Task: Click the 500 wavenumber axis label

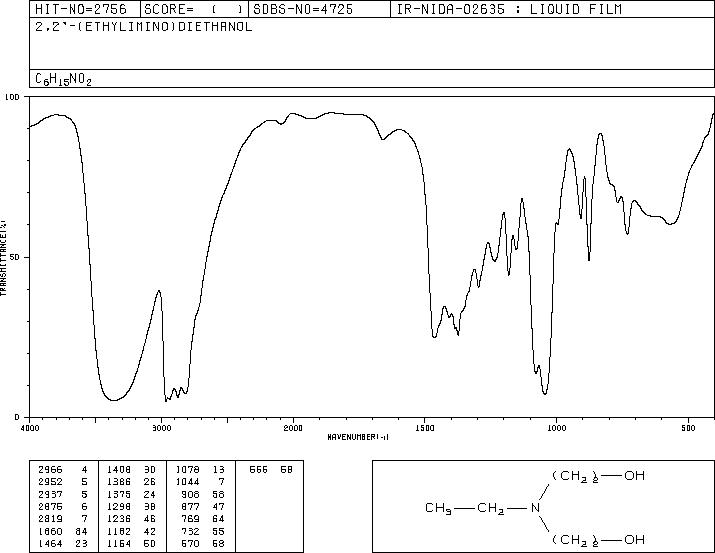Action: (689, 428)
